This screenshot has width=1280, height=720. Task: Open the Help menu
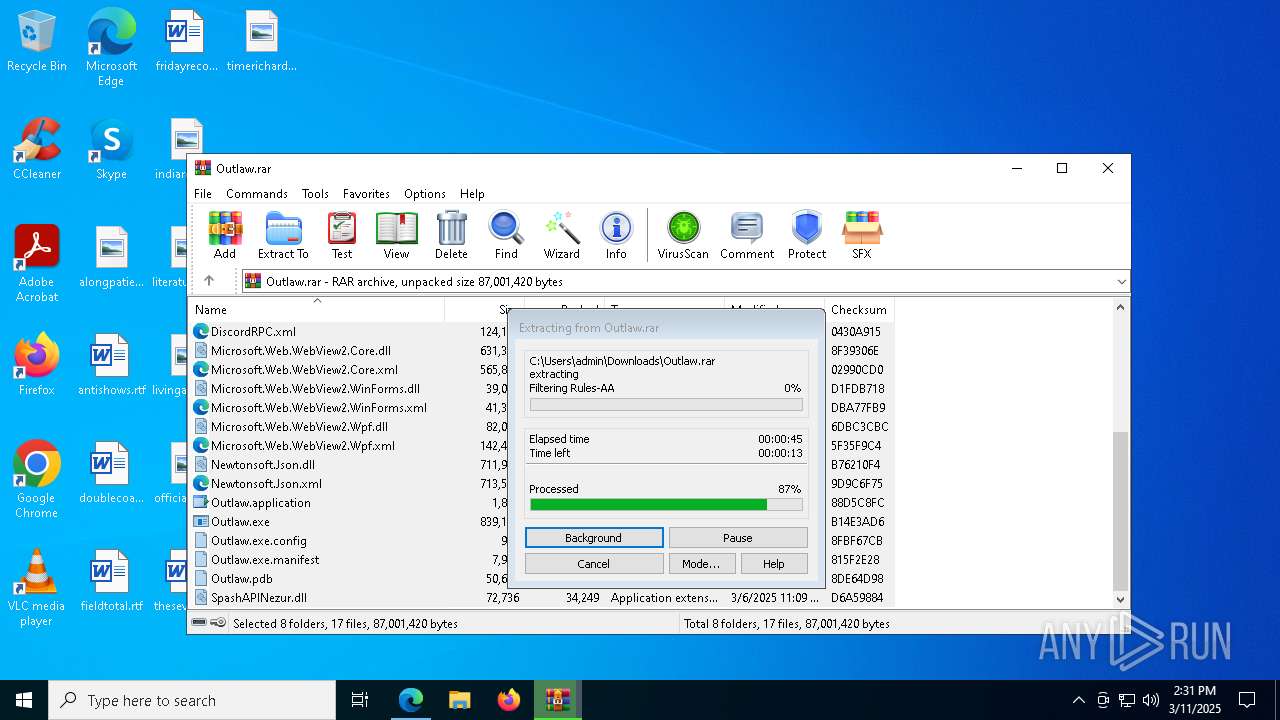[472, 194]
